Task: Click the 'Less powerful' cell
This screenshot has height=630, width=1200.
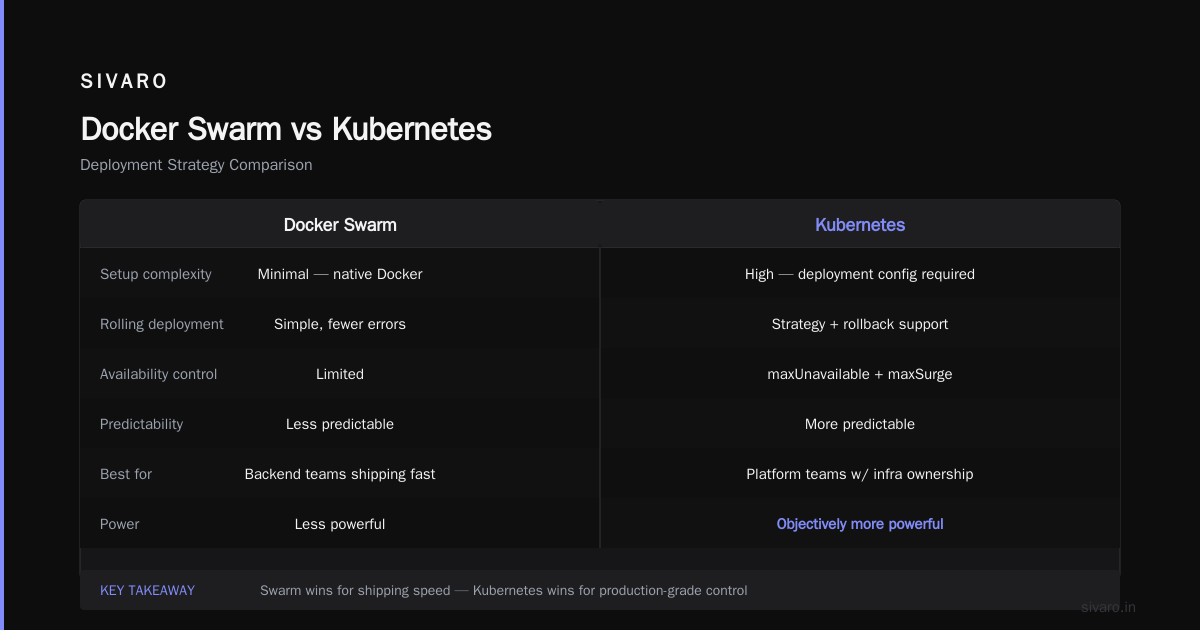Action: [x=340, y=524]
